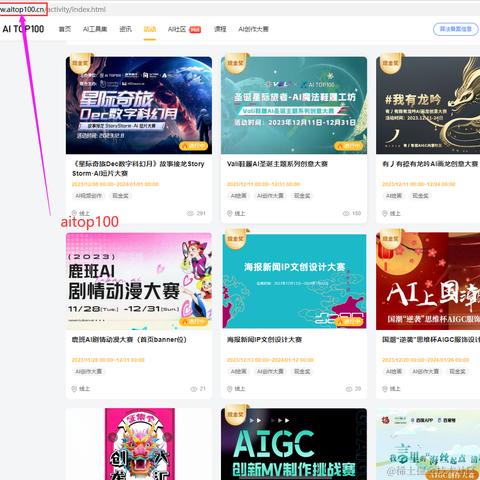480x480 pixels.
Task: Click 现金奖 tag on 海报新闻 card
Action: pos(302,371)
